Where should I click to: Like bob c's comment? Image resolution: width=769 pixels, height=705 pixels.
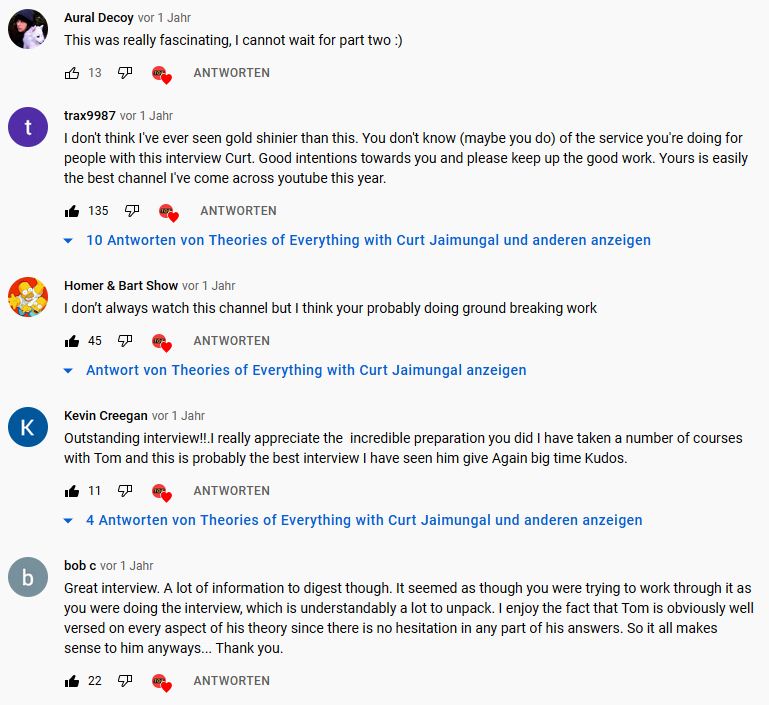point(72,681)
